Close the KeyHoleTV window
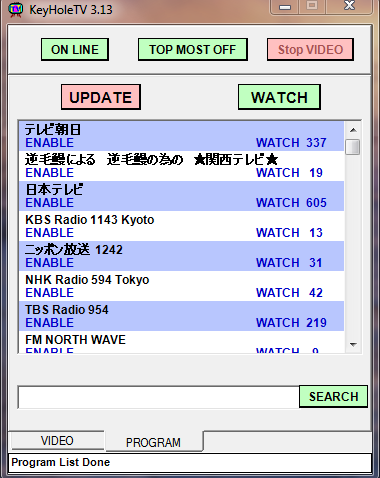 (349, 6)
